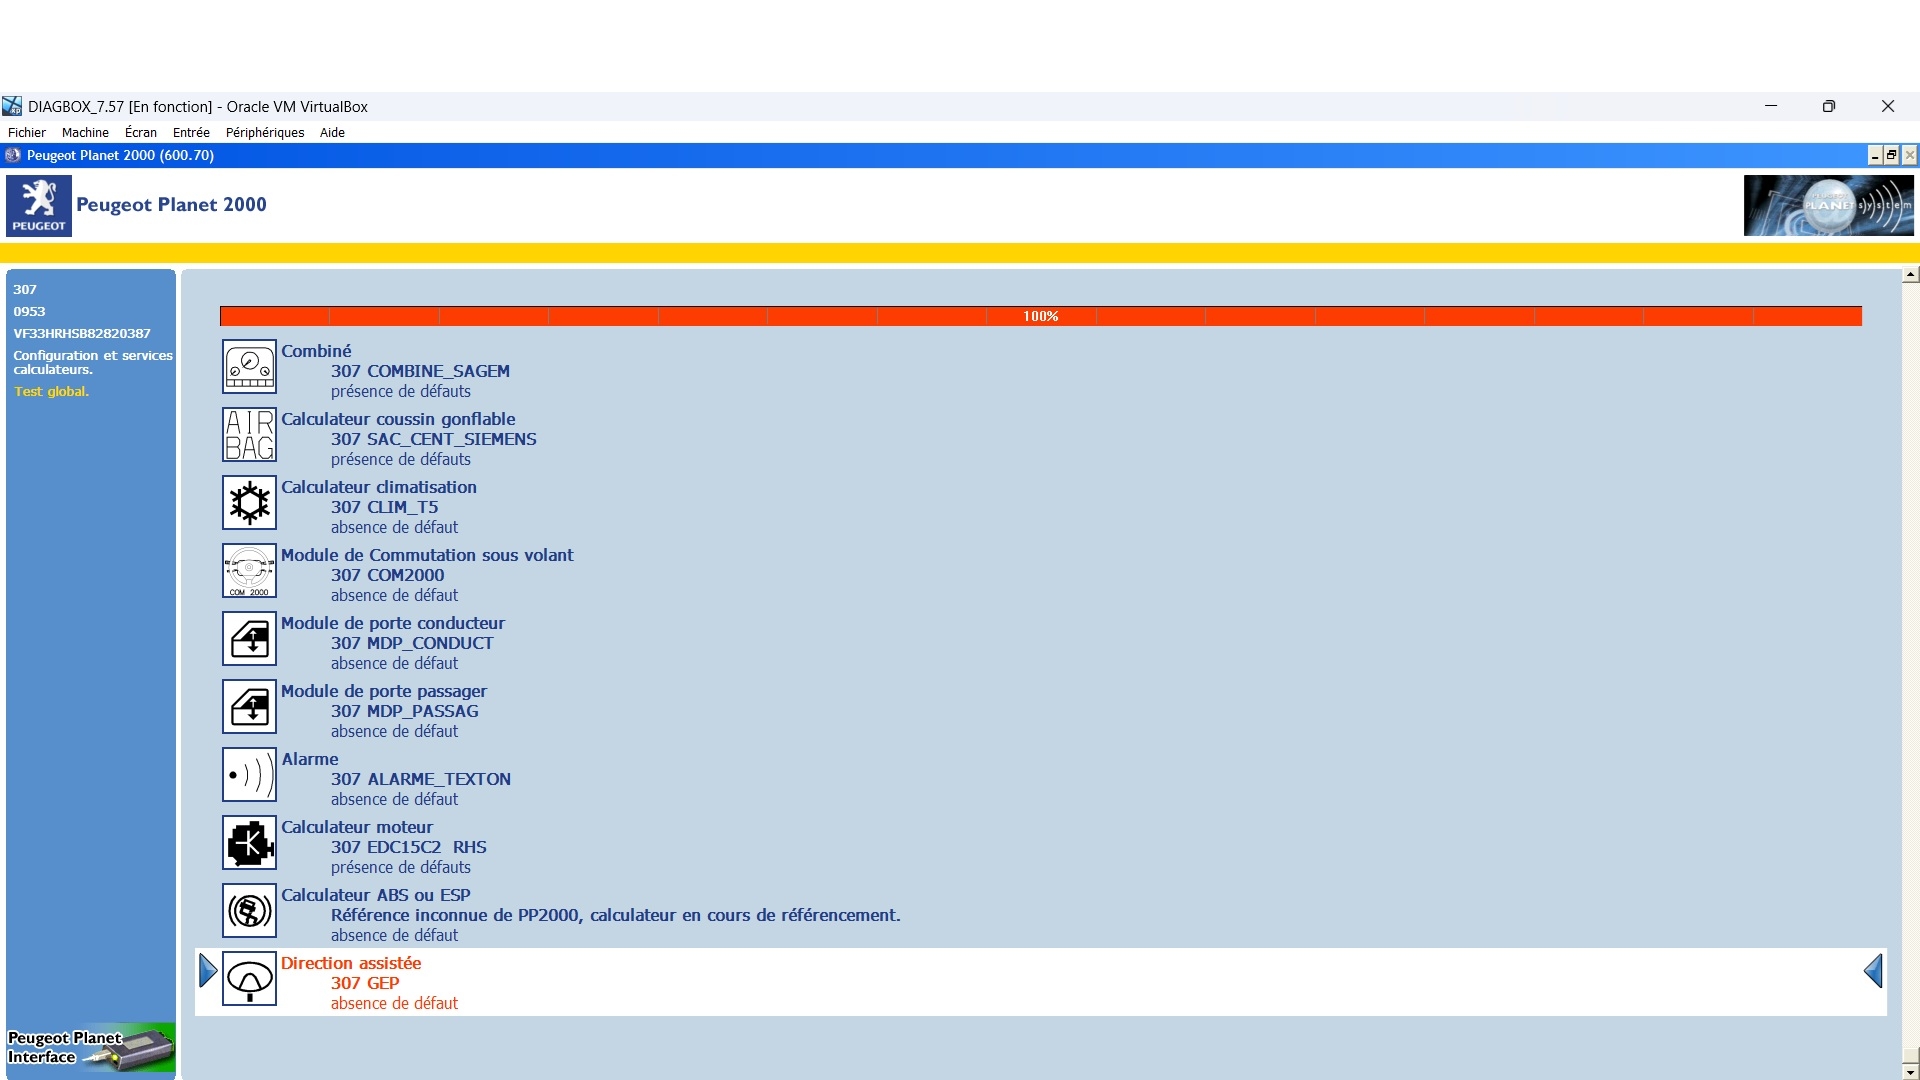Image resolution: width=1920 pixels, height=1080 pixels.
Task: Open the Entrée menu
Action: point(191,132)
